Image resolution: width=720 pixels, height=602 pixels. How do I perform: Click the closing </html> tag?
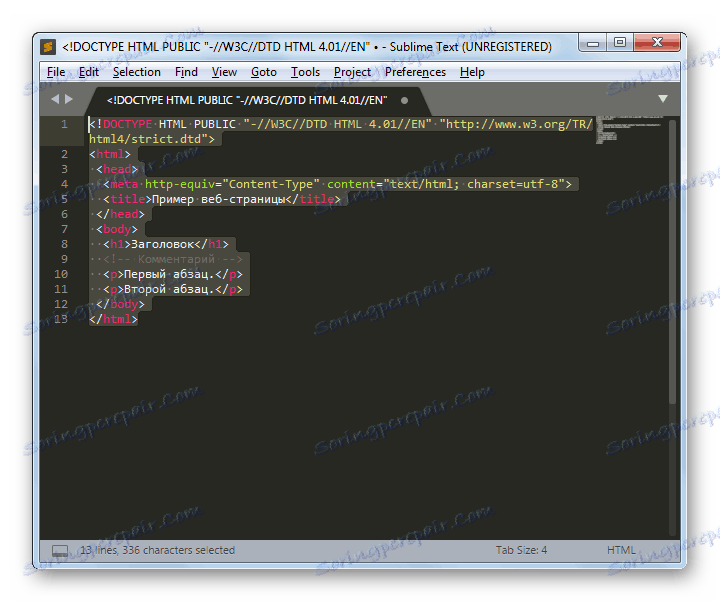[x=113, y=319]
